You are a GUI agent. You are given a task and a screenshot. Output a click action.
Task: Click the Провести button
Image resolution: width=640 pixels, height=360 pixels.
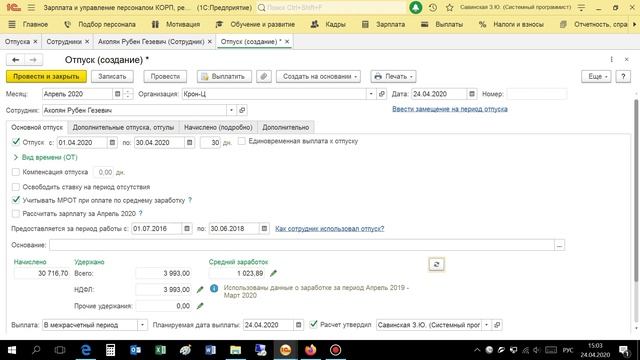coord(165,76)
